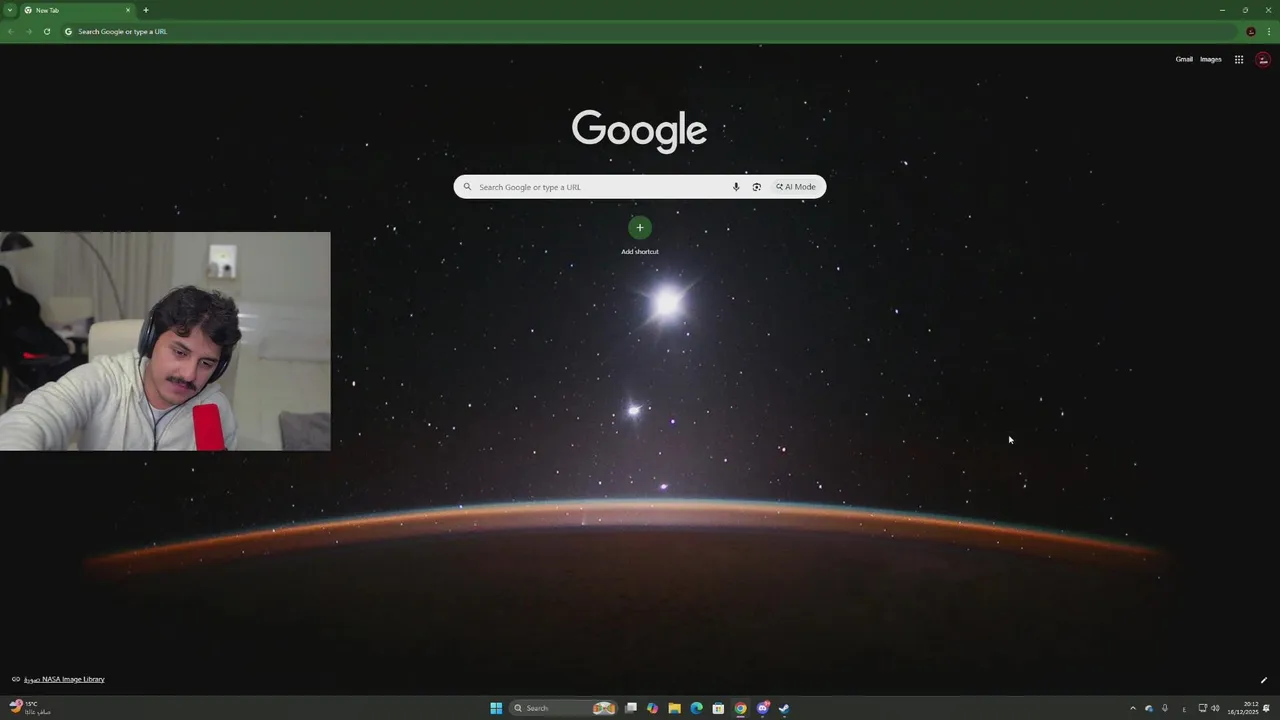Open the Chrome profile avatar in toolbar
The image size is (1280, 720).
pyautogui.click(x=1250, y=31)
